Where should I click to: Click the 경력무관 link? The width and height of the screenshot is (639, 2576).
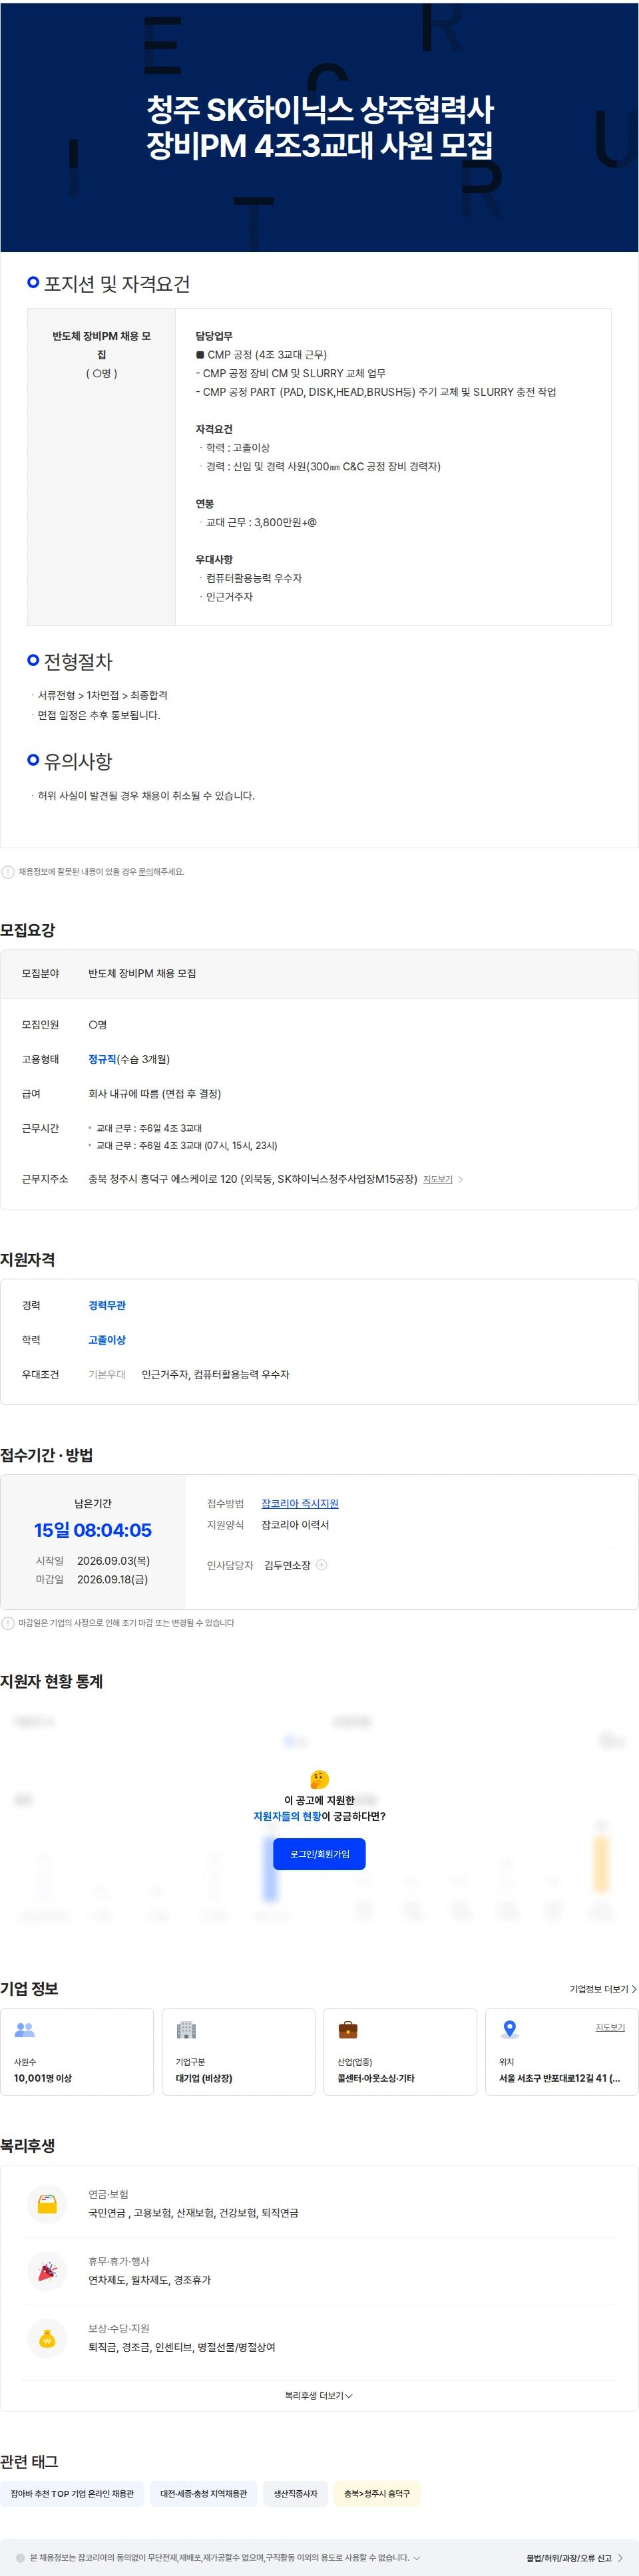[107, 1305]
